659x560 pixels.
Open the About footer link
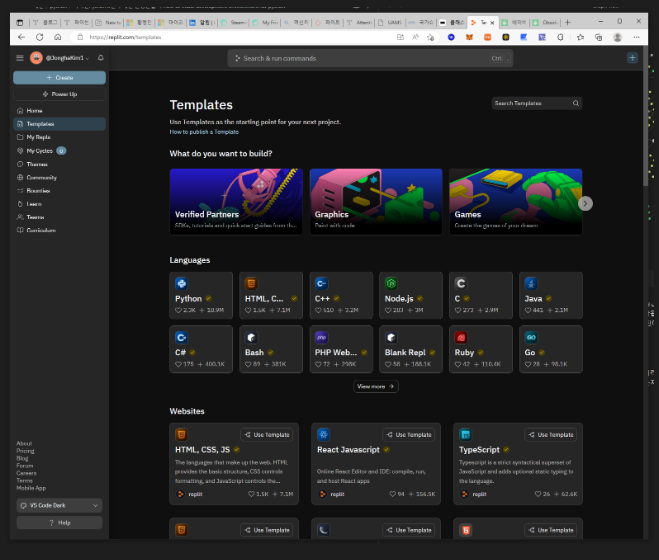[24, 443]
